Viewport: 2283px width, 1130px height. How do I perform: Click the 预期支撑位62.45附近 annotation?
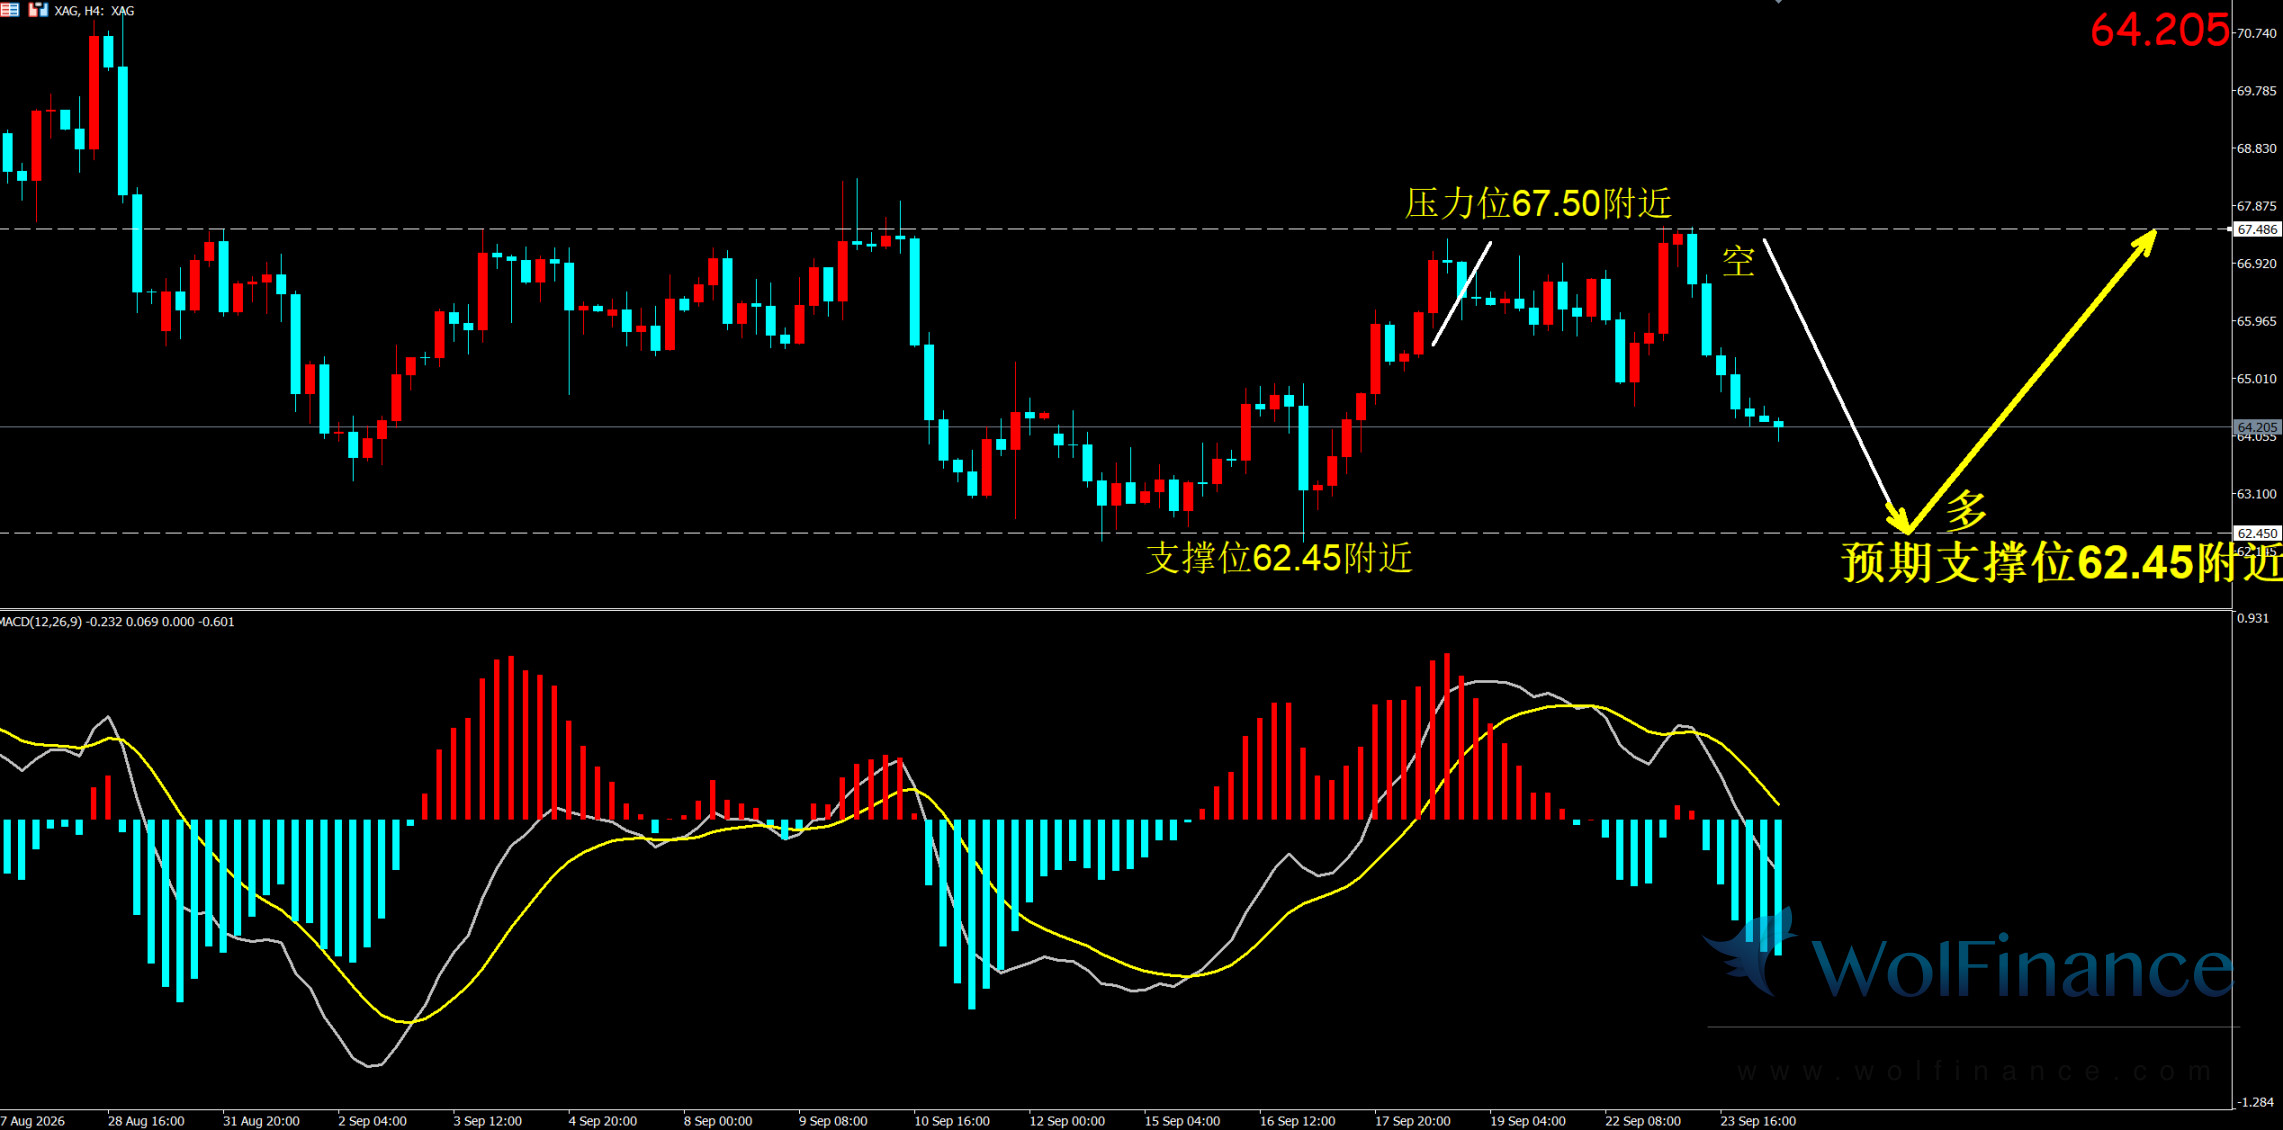pyautogui.click(x=2061, y=562)
